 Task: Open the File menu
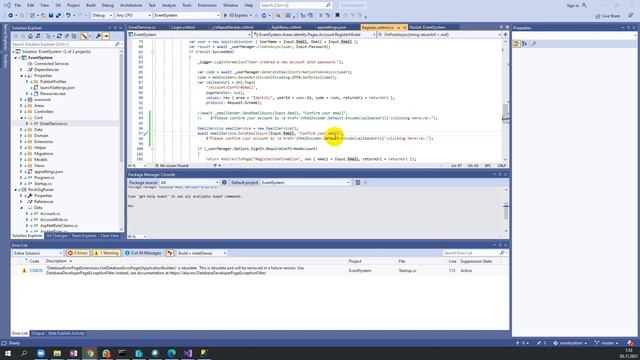(x=17, y=5)
